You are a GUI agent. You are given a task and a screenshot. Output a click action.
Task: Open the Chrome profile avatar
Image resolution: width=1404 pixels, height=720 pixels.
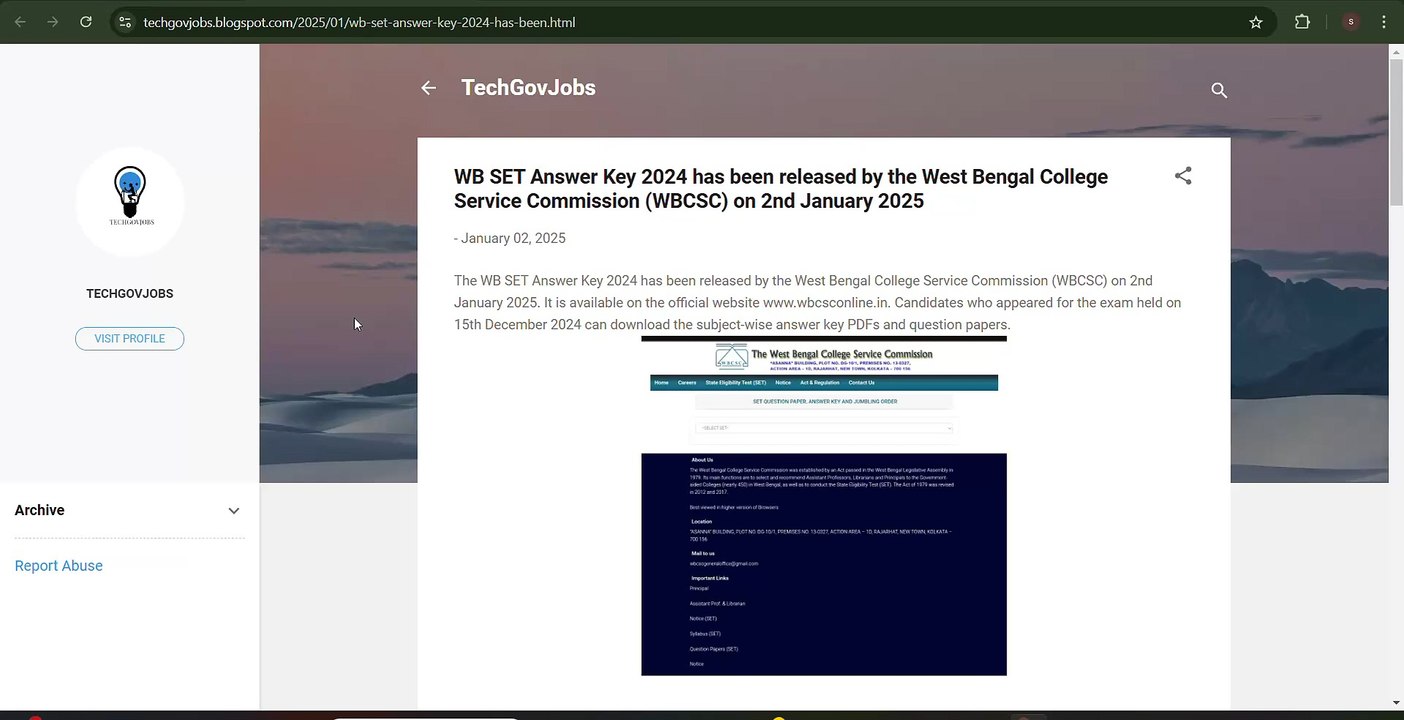[1351, 22]
